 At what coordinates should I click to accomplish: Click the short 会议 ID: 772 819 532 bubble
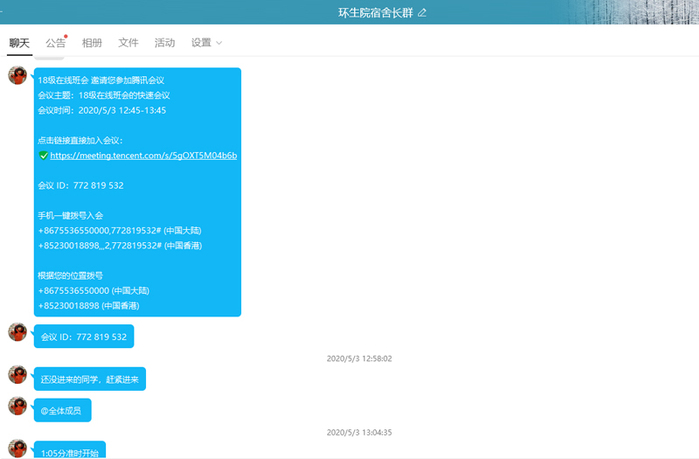coord(84,337)
